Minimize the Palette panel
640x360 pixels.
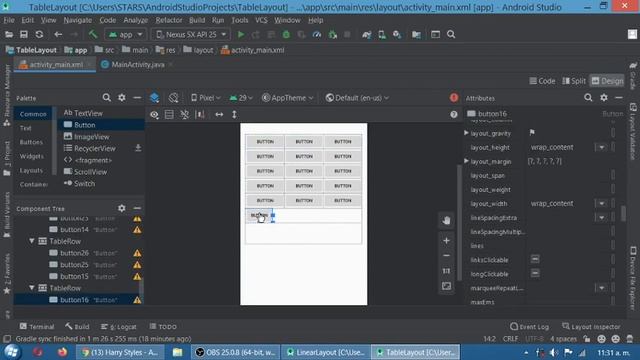click(137, 98)
